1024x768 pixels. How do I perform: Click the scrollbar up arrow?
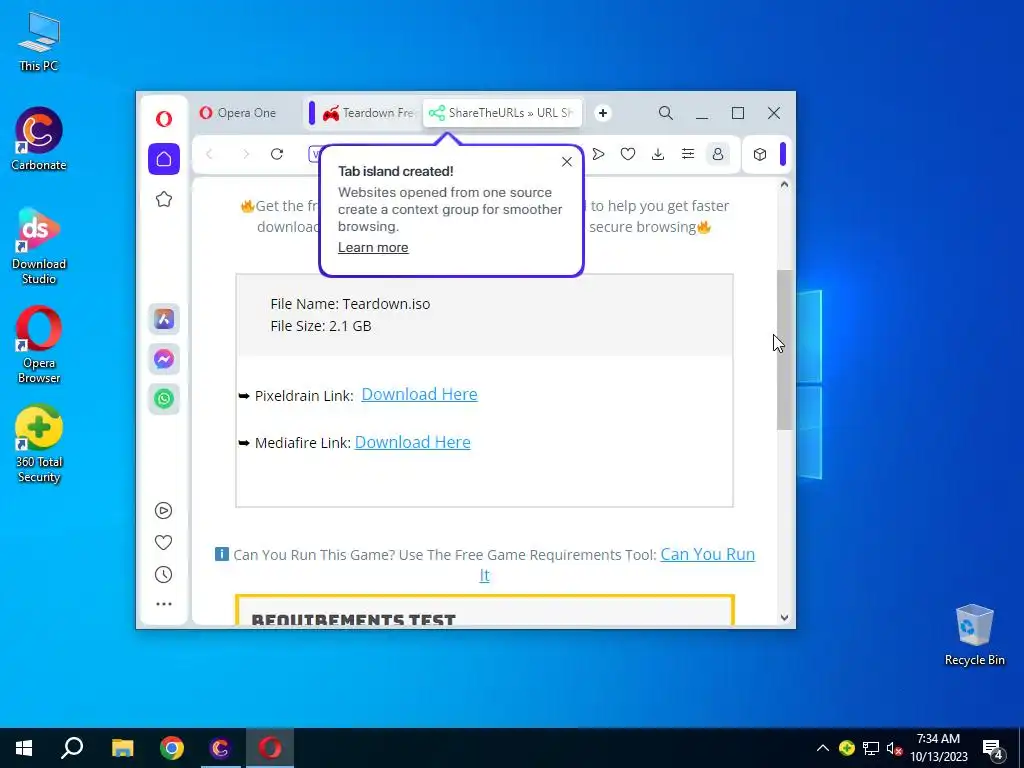point(784,185)
